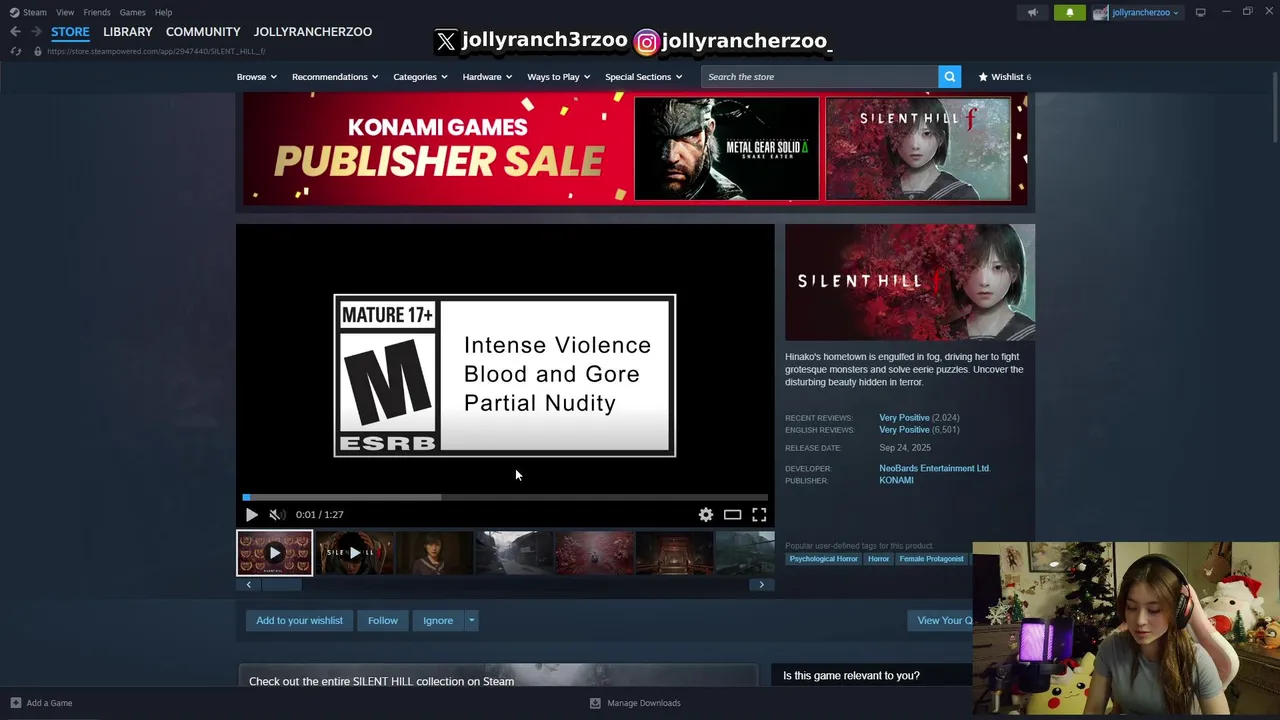Screen dimensions: 1280x720
Task: Switch to the STORE tab
Action: pyautogui.click(x=70, y=32)
